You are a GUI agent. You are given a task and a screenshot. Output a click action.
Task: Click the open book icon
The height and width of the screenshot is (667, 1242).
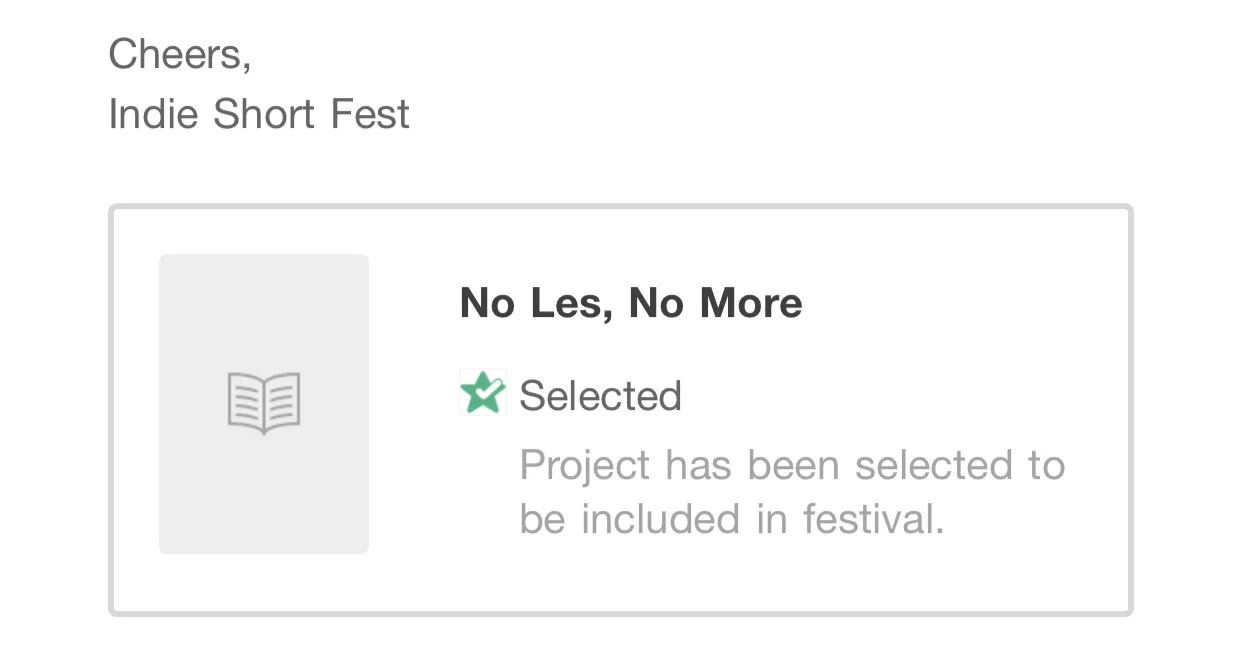[x=264, y=403]
